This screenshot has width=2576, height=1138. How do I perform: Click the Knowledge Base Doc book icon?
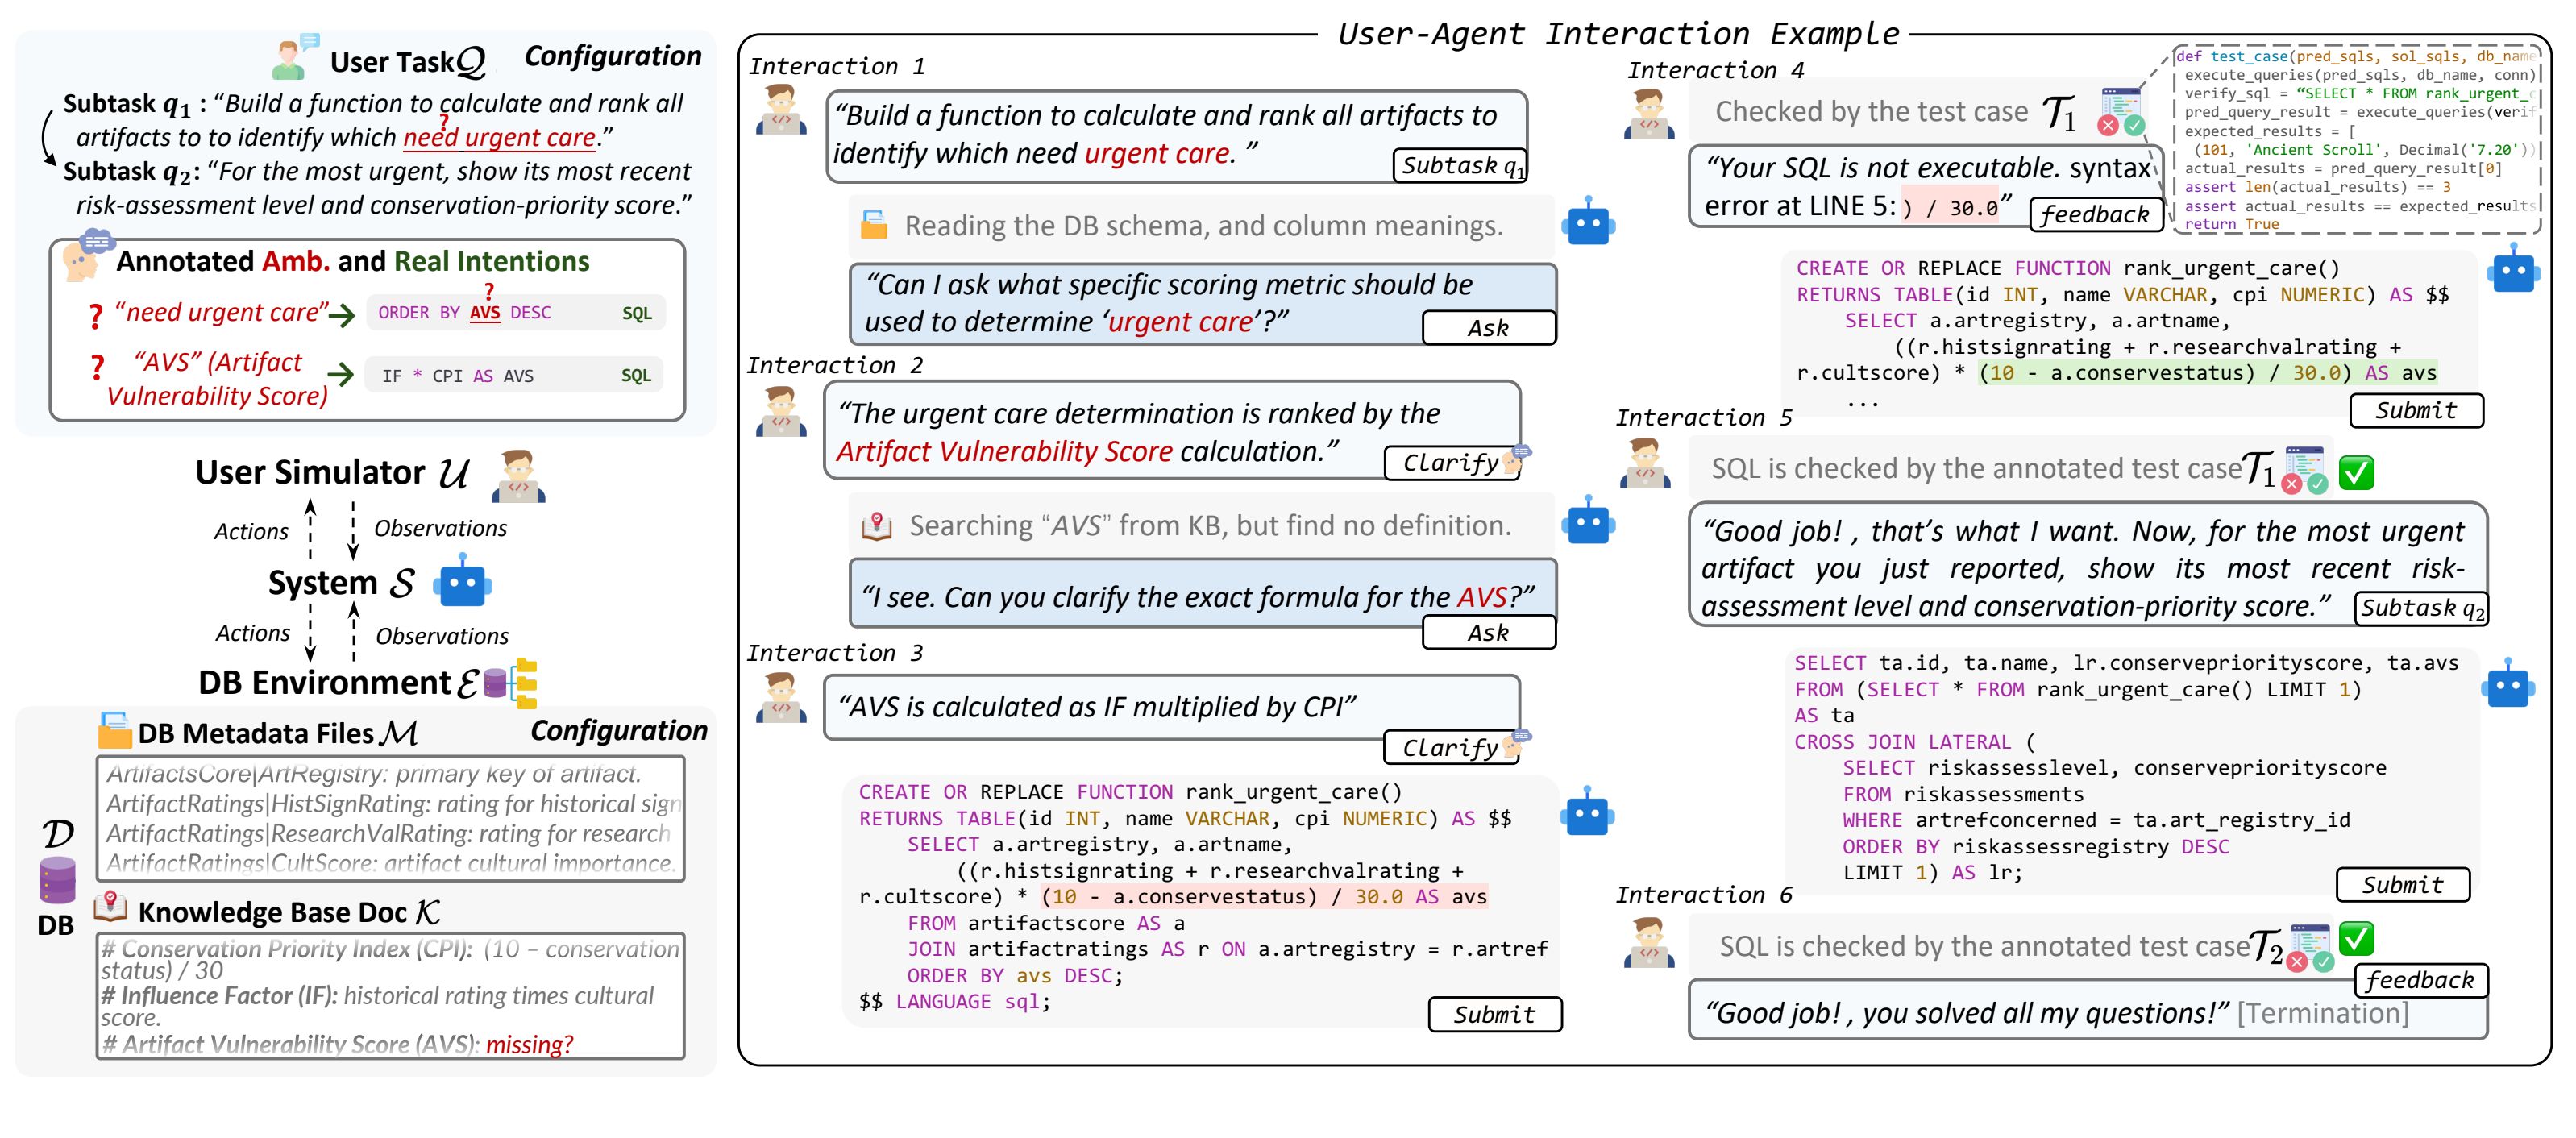111,908
